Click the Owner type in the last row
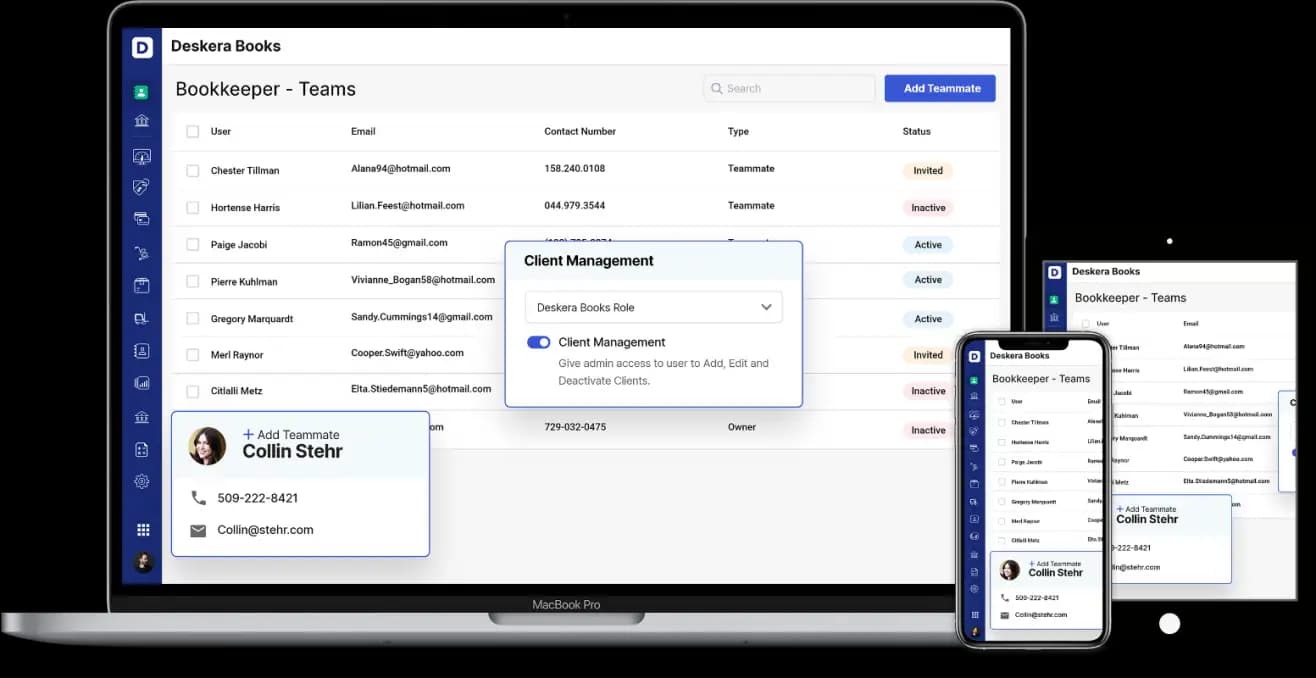 pyautogui.click(x=742, y=427)
